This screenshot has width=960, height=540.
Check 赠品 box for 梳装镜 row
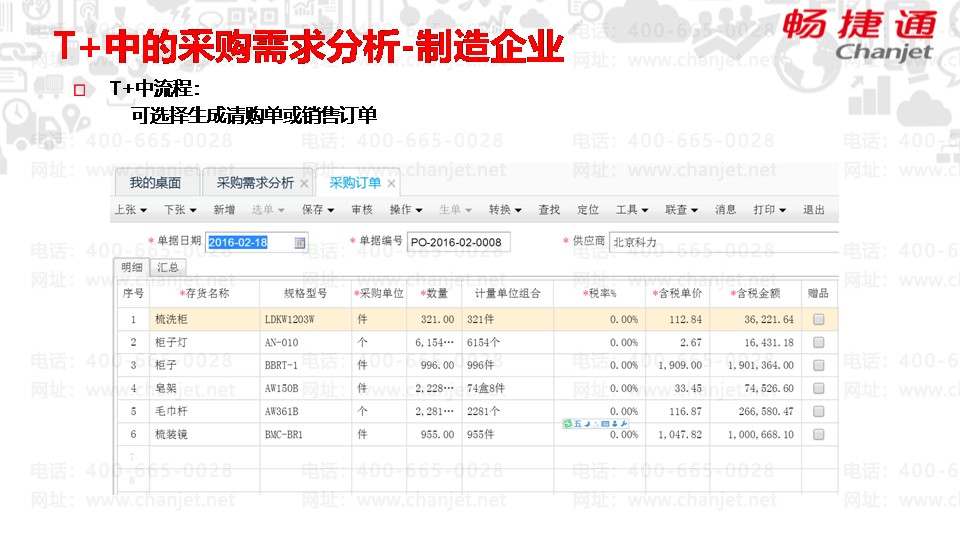coord(819,434)
